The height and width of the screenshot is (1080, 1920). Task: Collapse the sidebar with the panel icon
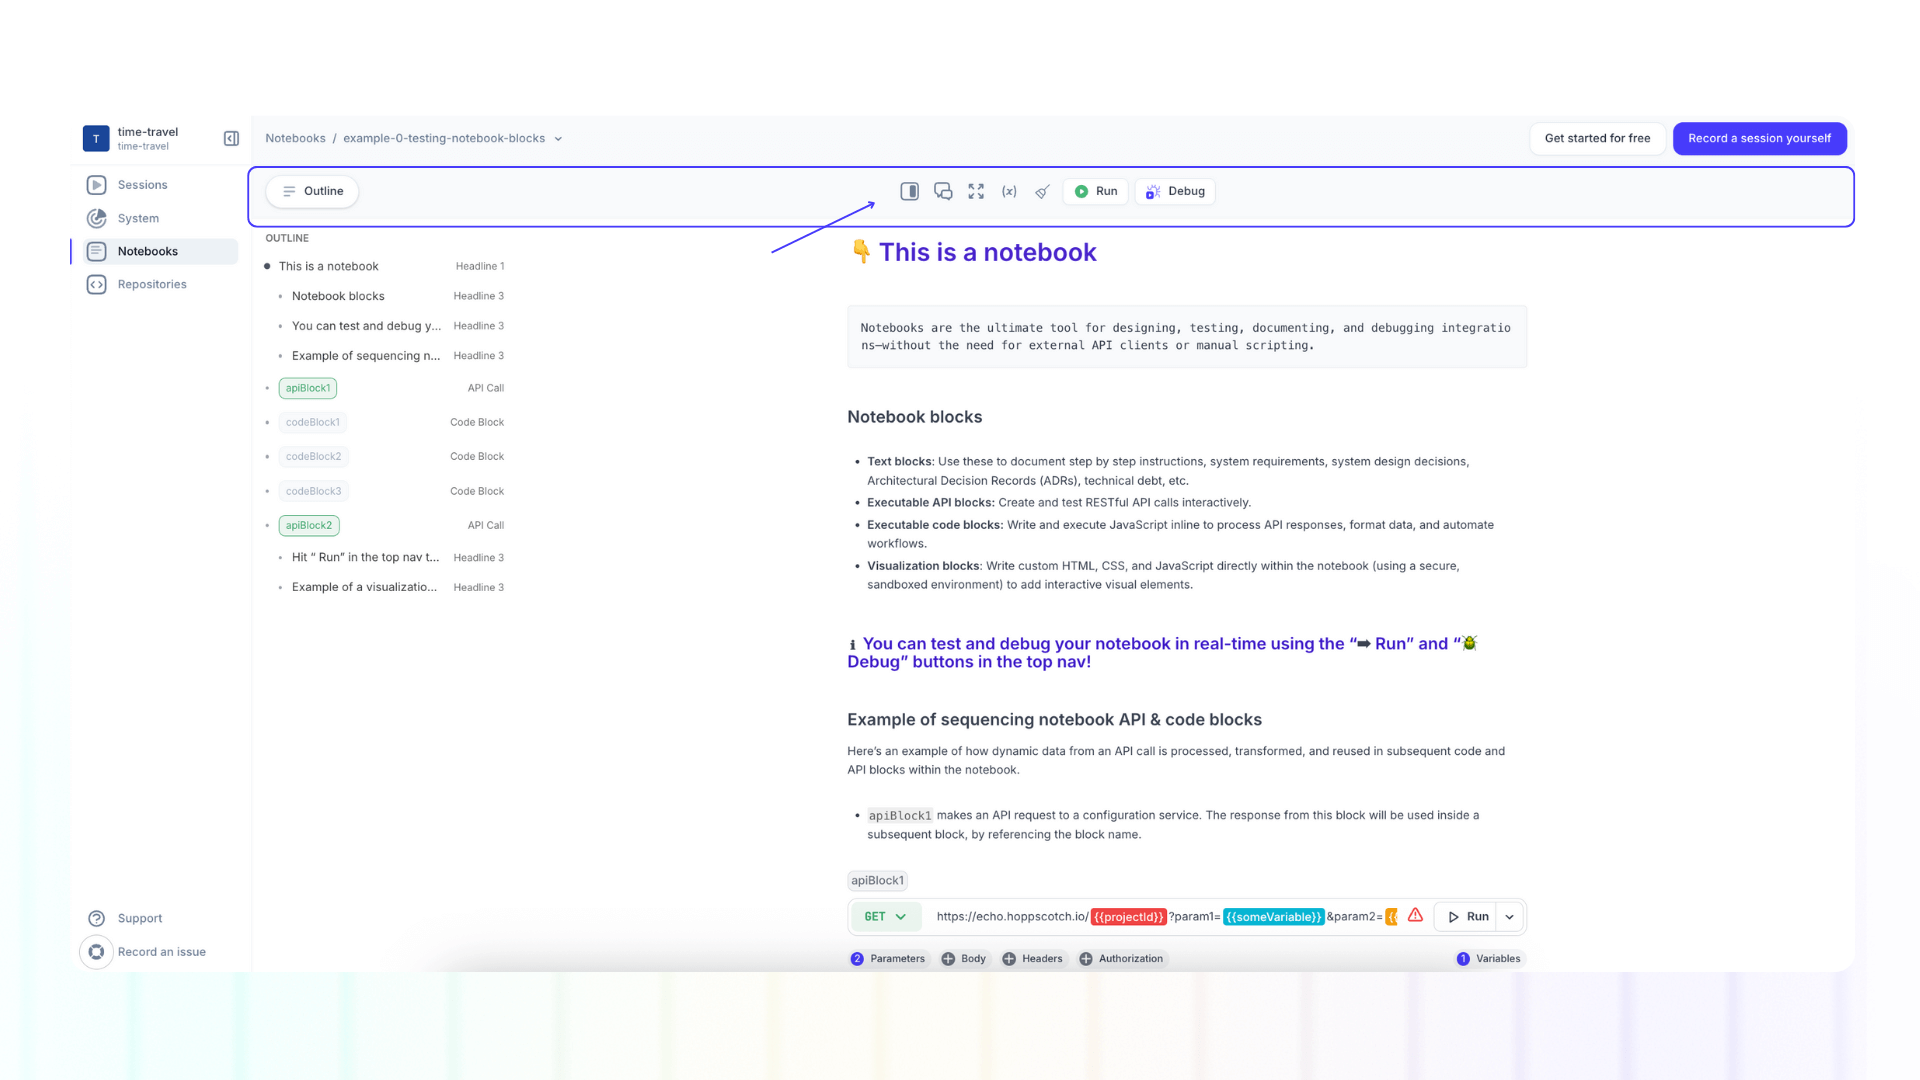pos(231,138)
